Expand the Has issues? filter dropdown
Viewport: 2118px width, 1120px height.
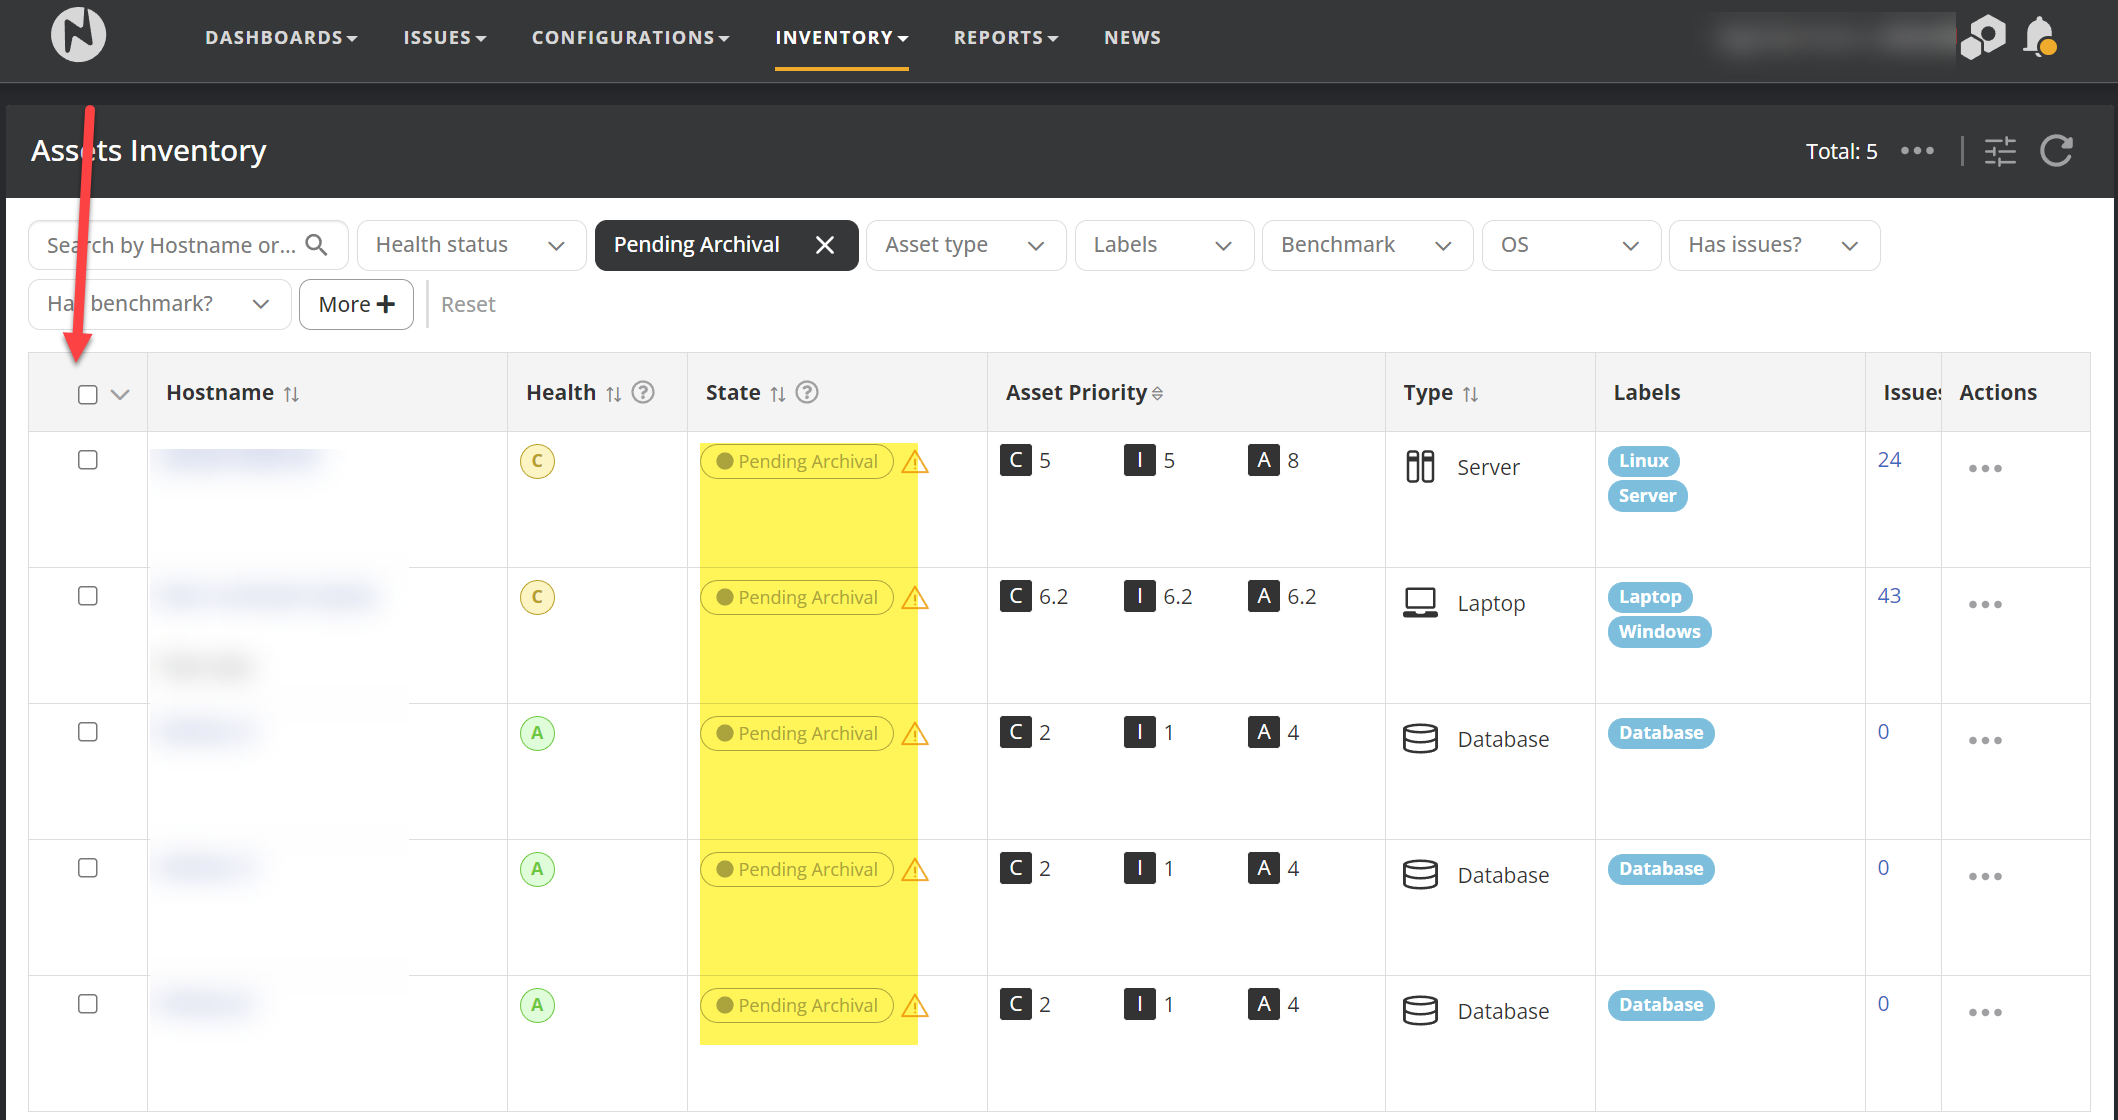tap(1773, 245)
